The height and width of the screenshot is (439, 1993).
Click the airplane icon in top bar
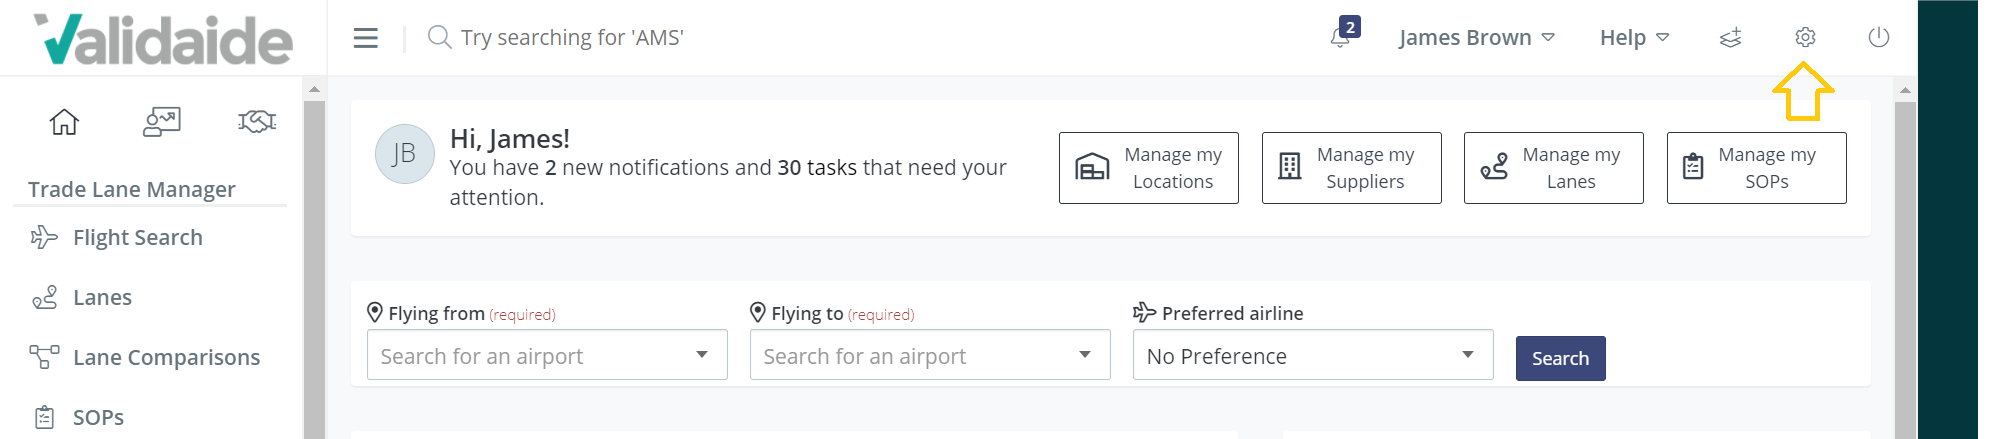[1731, 38]
